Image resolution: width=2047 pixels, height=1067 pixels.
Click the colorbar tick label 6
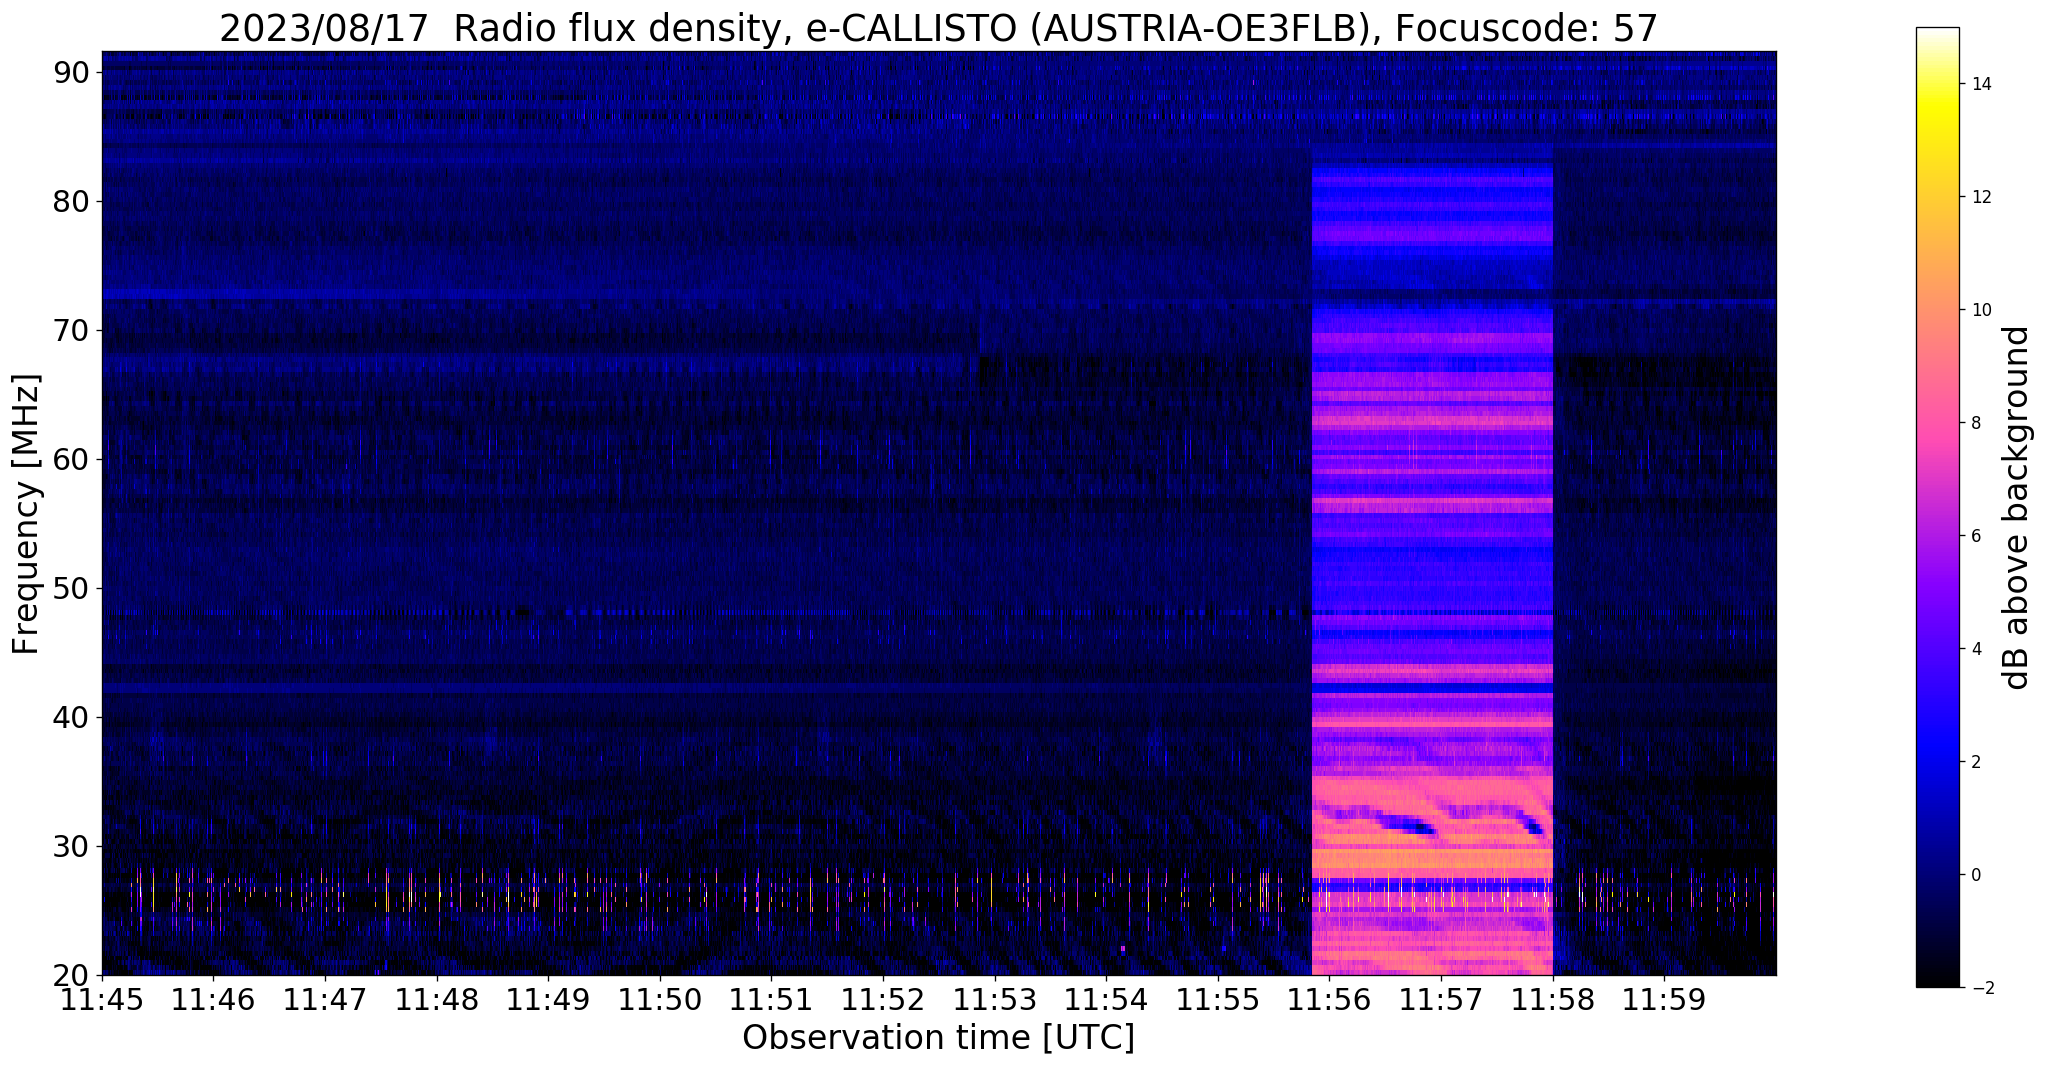click(x=1975, y=536)
